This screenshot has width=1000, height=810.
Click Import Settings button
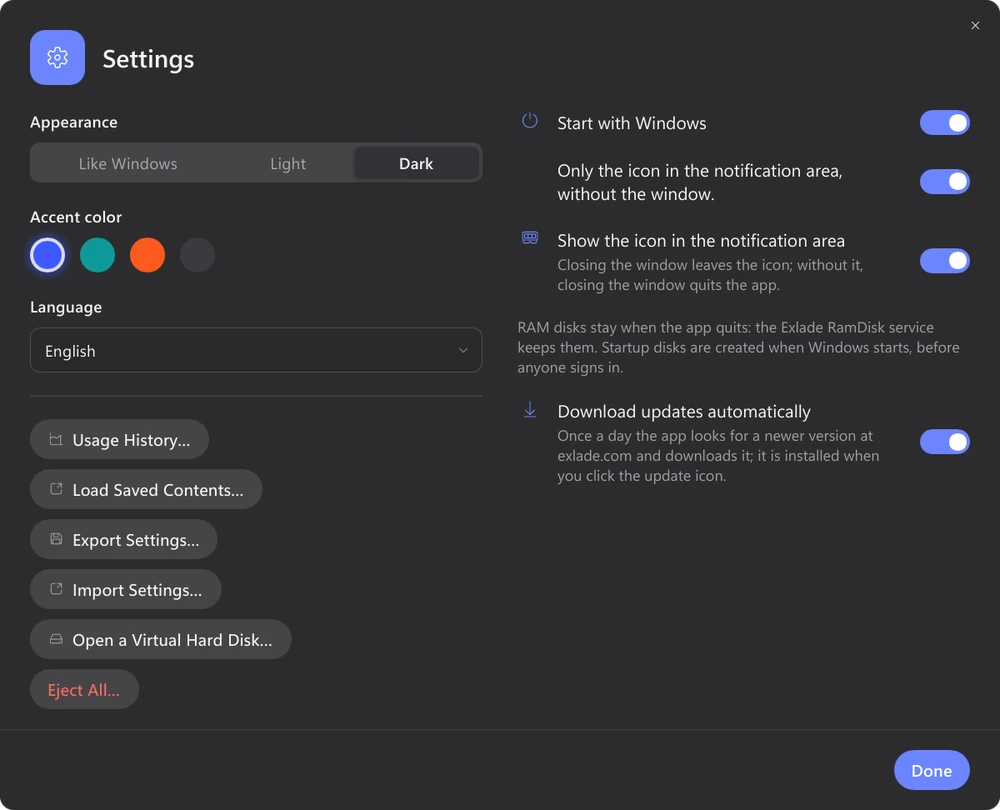[x=126, y=589]
